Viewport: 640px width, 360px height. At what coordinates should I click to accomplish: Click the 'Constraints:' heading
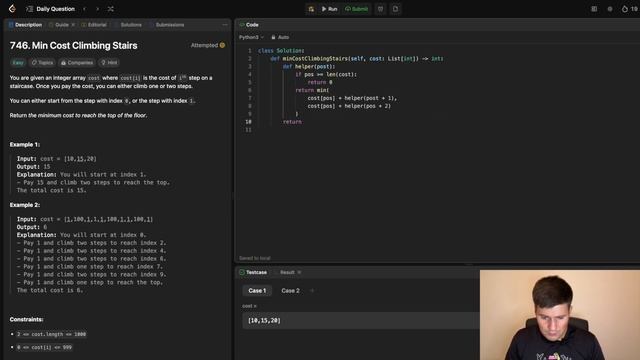click(27, 319)
